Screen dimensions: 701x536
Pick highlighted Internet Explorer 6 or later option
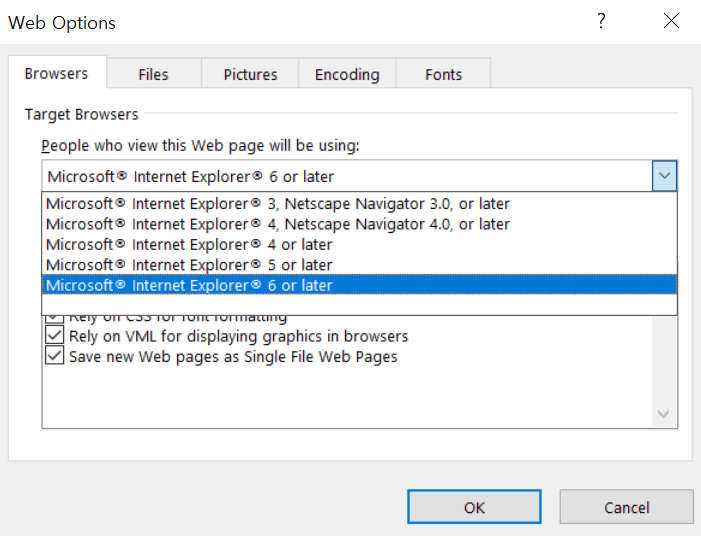[359, 285]
